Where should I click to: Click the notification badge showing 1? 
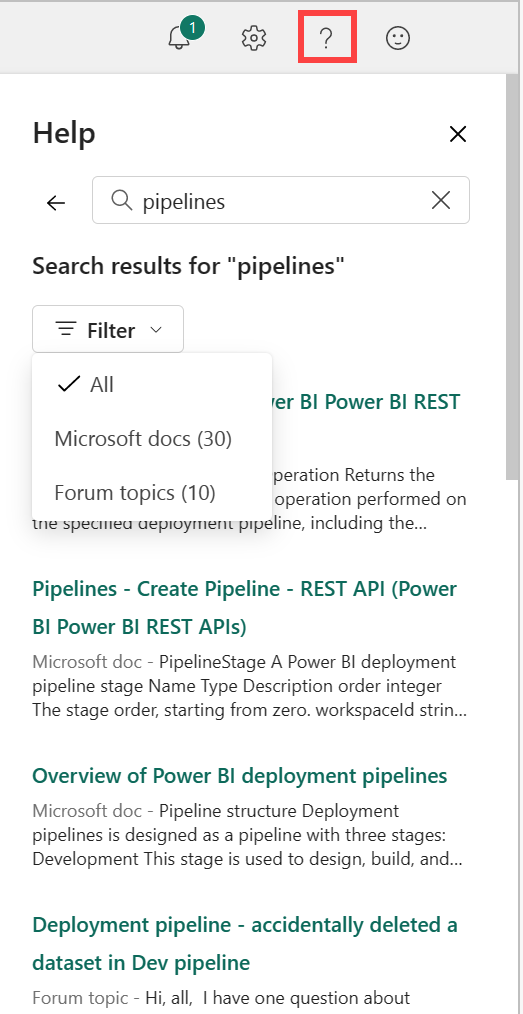click(193, 28)
